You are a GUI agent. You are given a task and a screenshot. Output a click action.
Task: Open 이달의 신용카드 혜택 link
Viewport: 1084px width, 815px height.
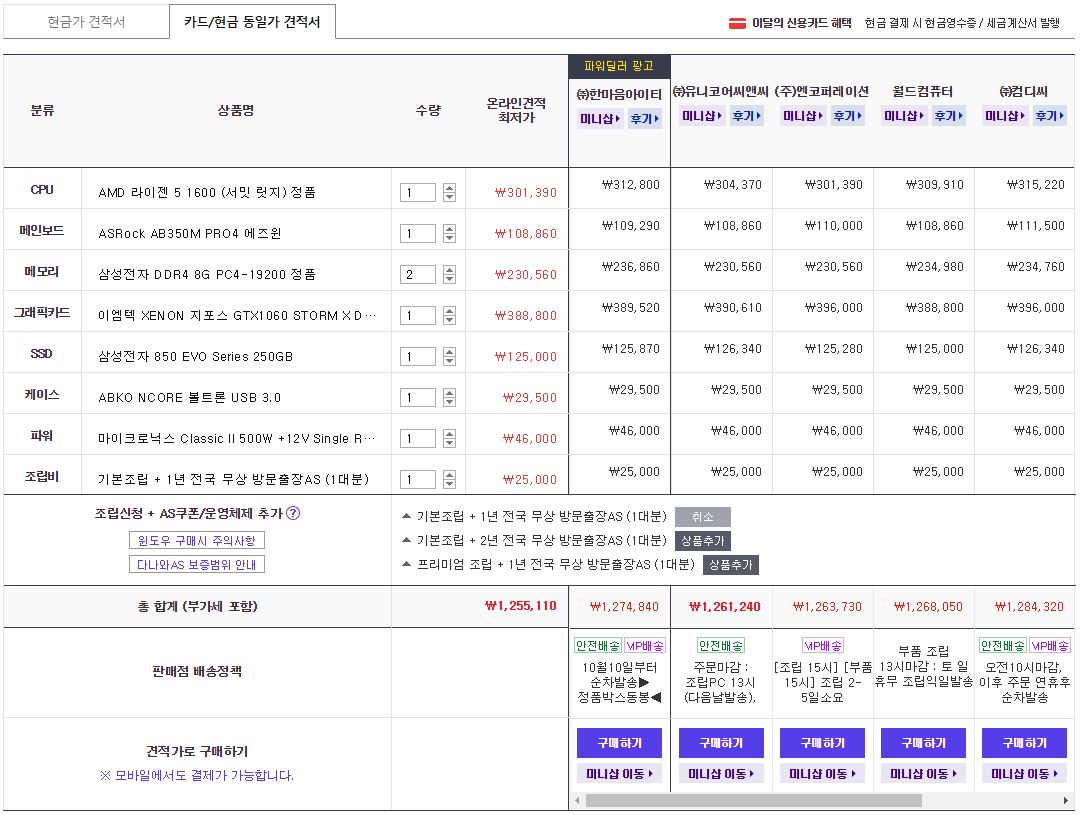coord(802,23)
